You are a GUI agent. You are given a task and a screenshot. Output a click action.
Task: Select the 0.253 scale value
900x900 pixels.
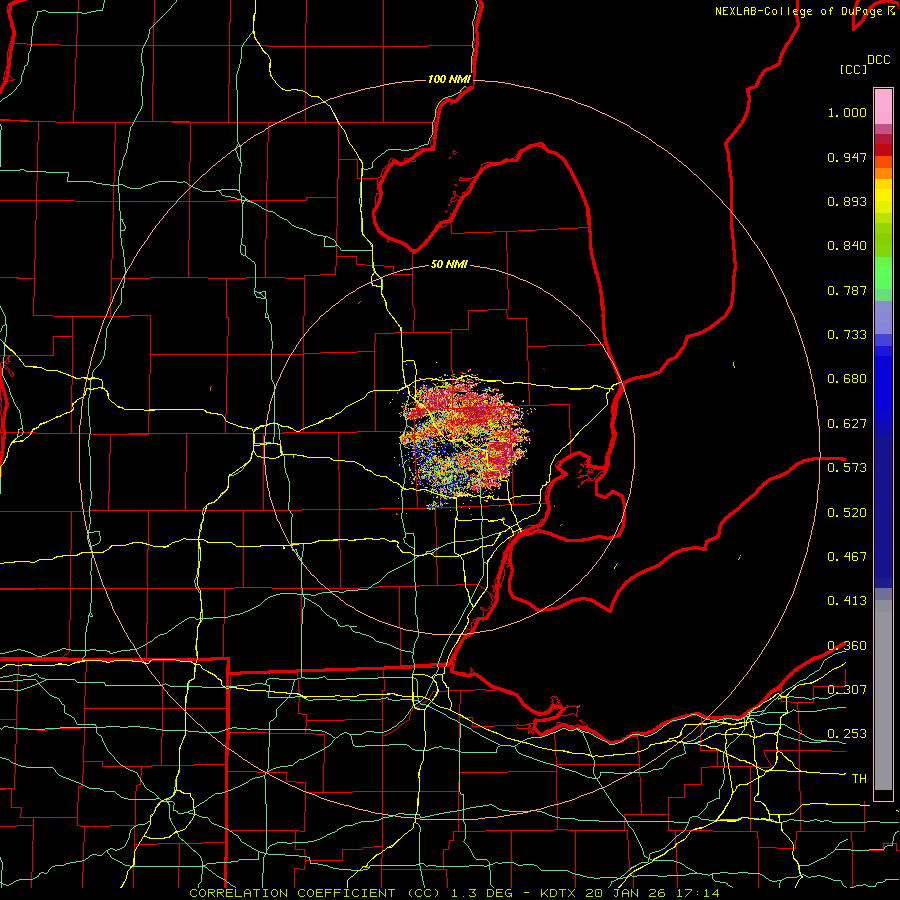847,734
